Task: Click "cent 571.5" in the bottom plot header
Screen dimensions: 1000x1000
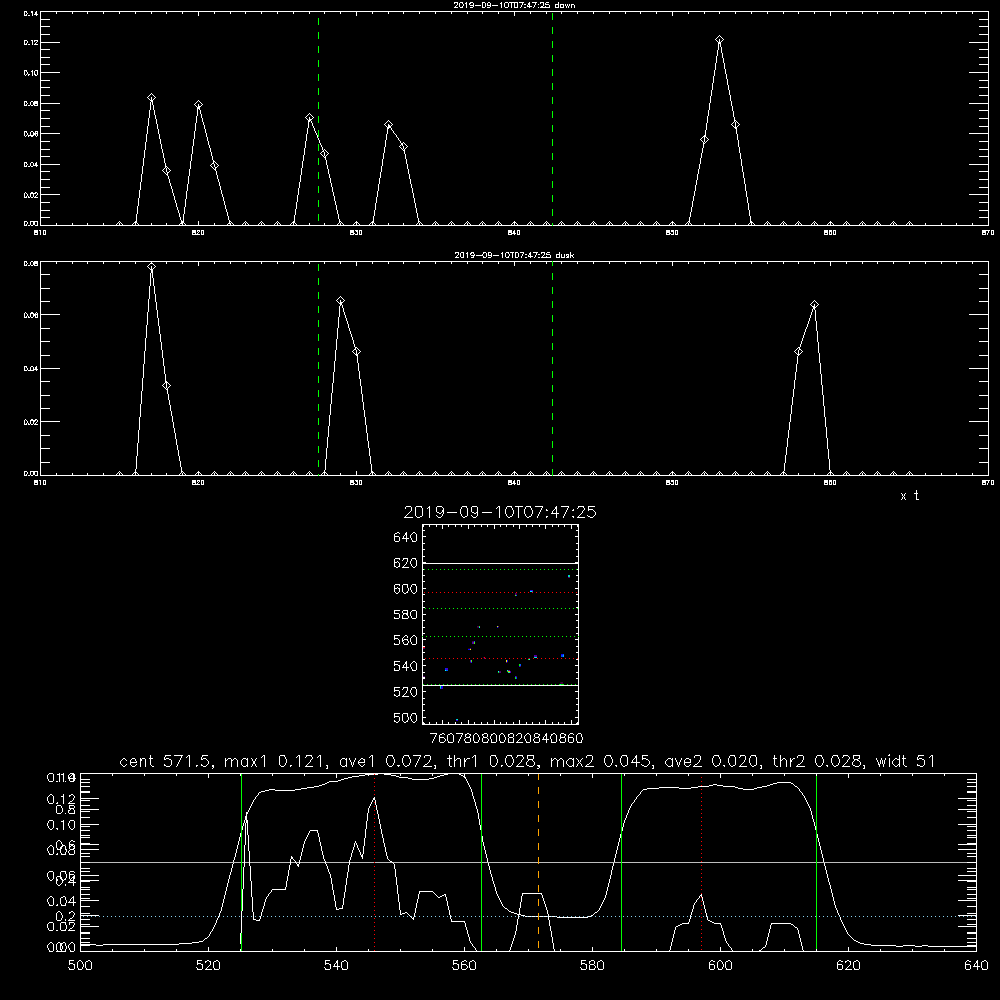Action: 166,761
